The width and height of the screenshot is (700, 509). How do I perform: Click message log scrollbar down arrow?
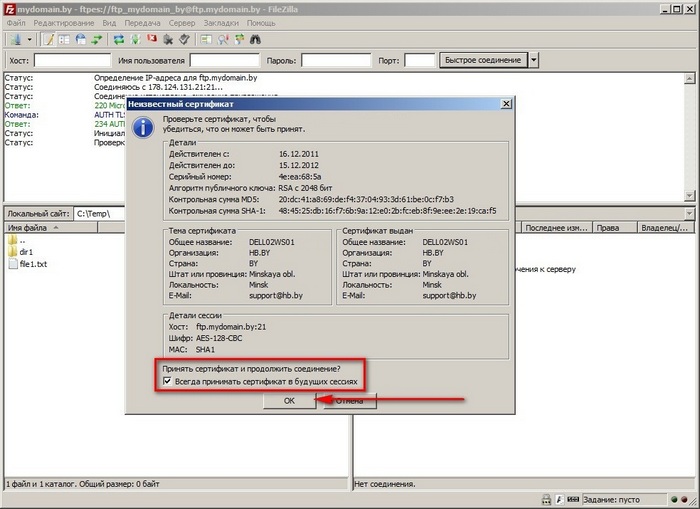click(x=689, y=196)
